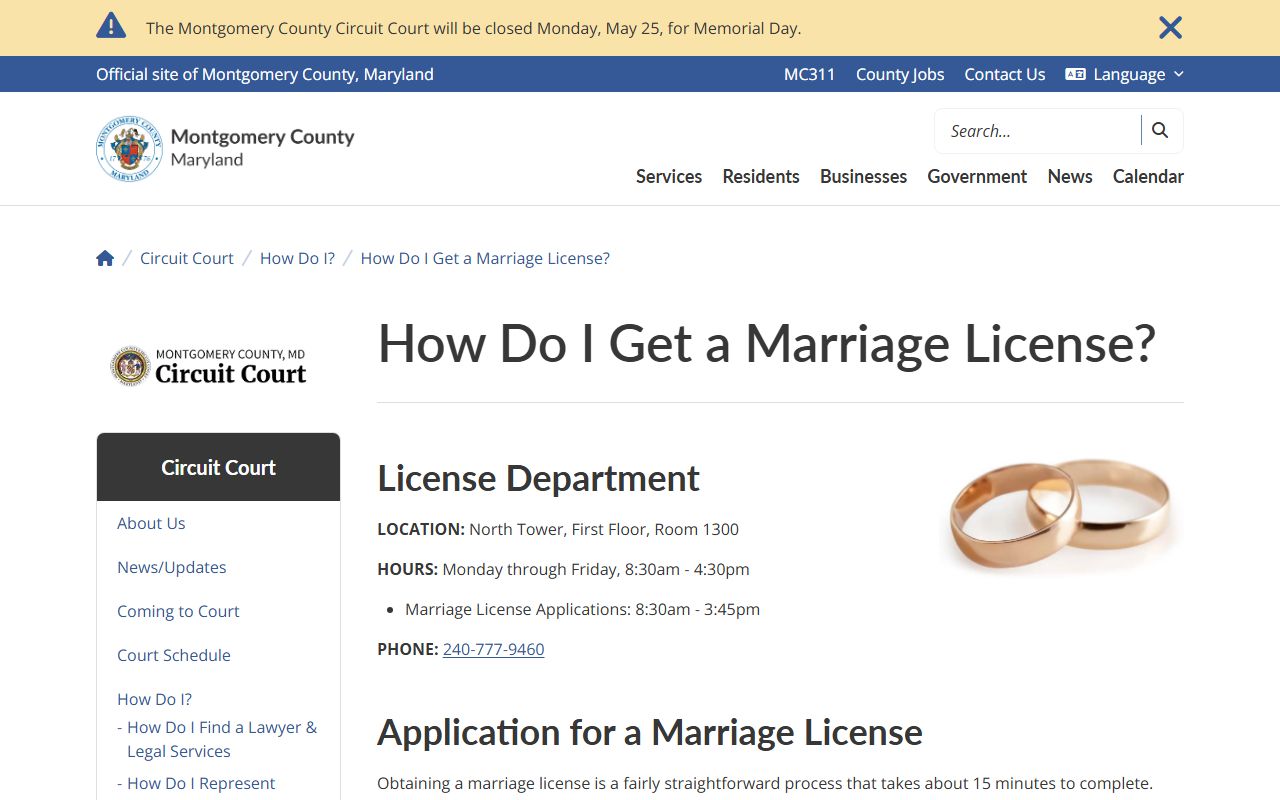1280x800 pixels.
Task: Open How Do I Represent sidebar link
Action: 200,783
